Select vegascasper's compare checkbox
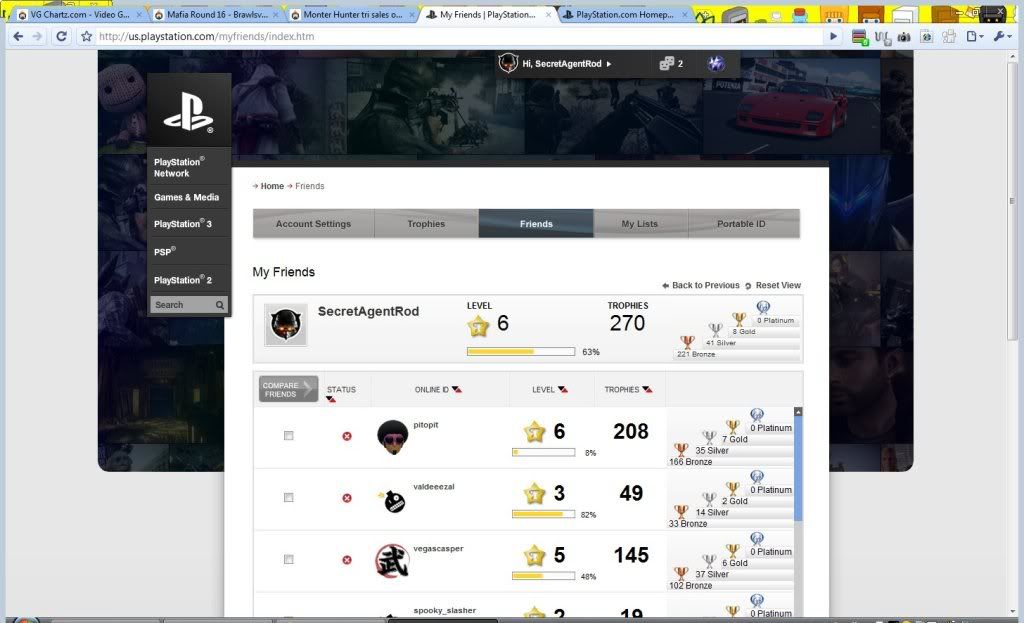The width and height of the screenshot is (1024, 623). tap(289, 560)
